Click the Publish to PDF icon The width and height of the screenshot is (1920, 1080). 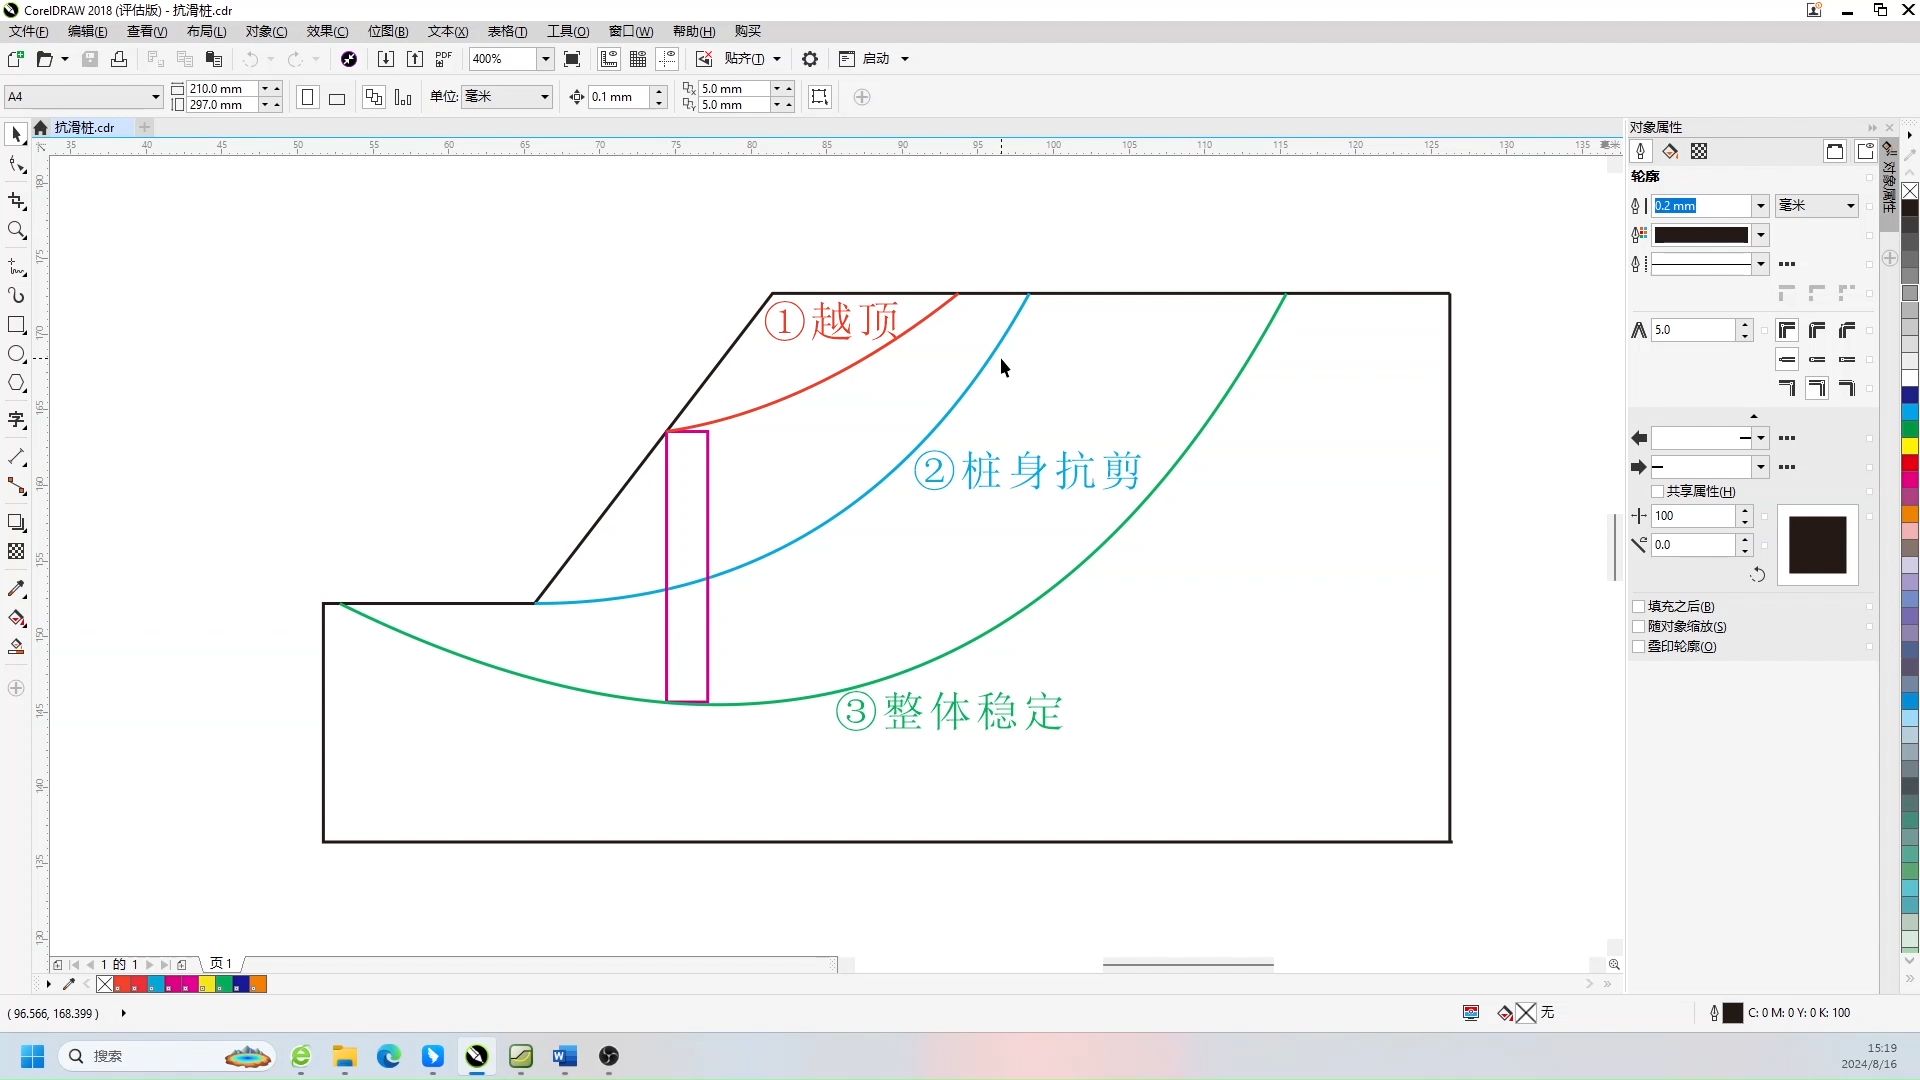pos(444,59)
